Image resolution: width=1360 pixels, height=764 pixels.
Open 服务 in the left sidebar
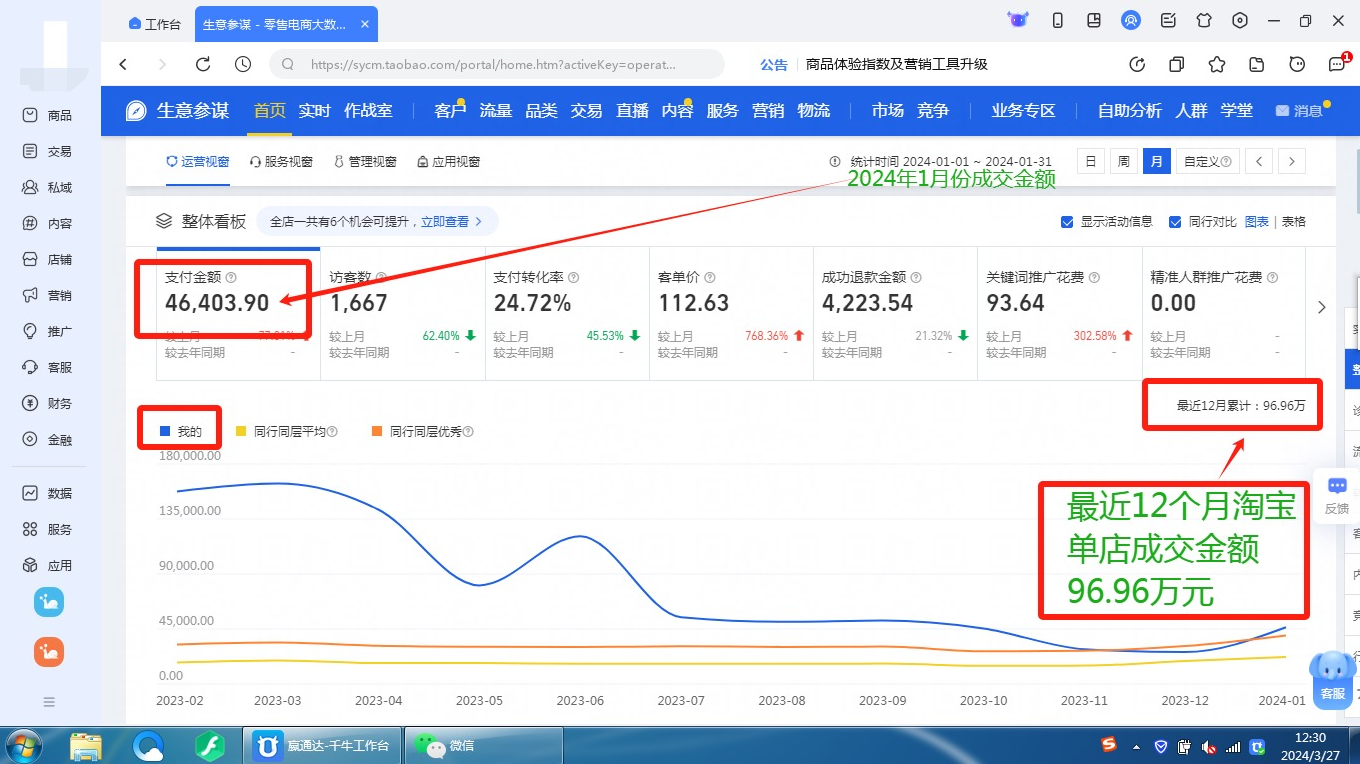tap(48, 530)
